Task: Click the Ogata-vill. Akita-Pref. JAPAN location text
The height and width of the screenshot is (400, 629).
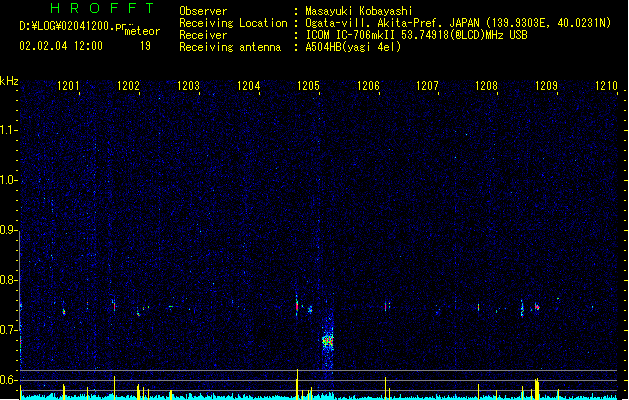Action: coord(392,23)
